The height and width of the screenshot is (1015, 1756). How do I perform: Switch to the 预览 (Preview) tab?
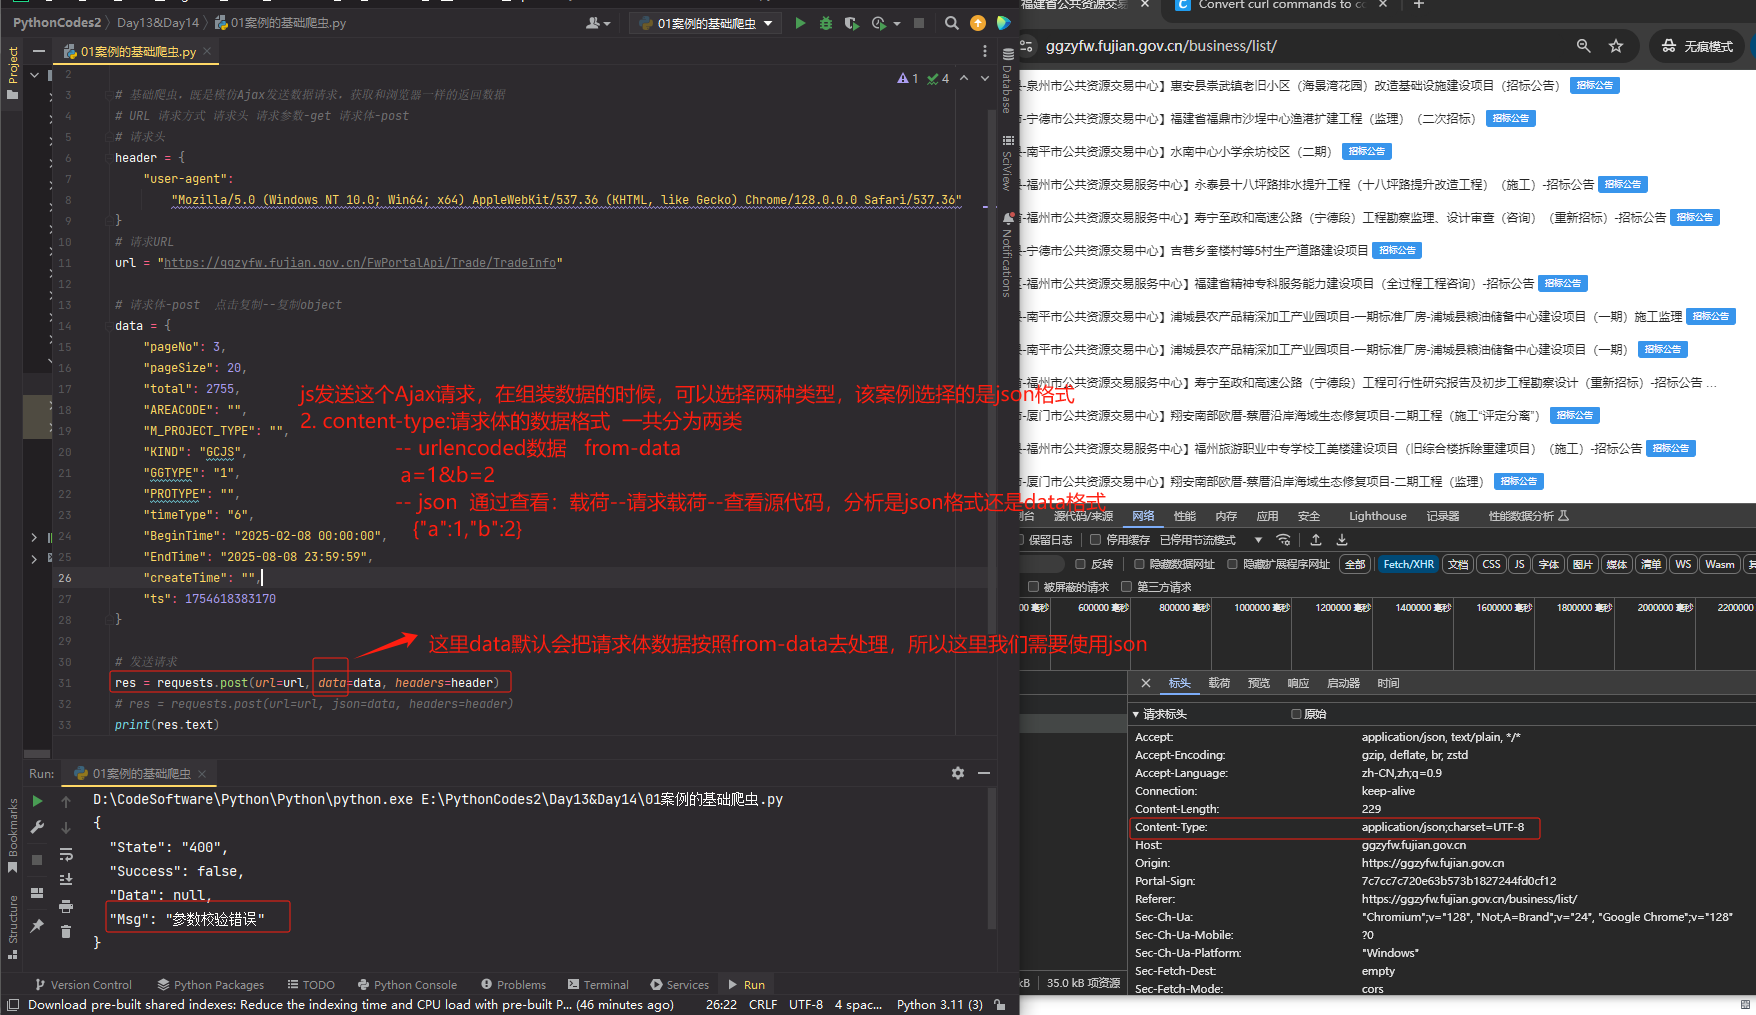1259,683
